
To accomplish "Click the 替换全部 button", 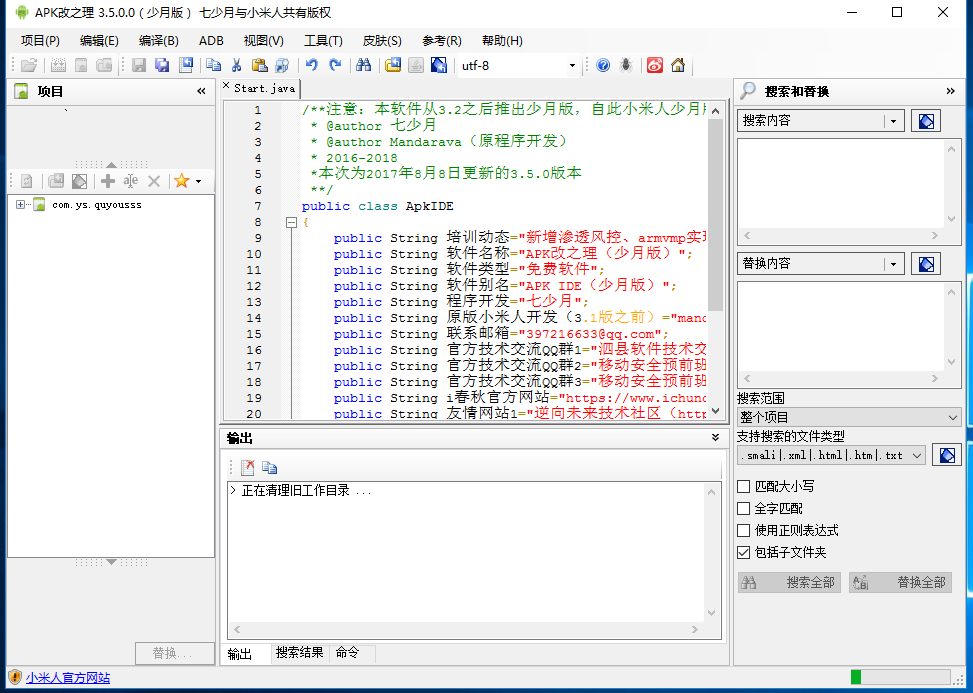I will 900,583.
